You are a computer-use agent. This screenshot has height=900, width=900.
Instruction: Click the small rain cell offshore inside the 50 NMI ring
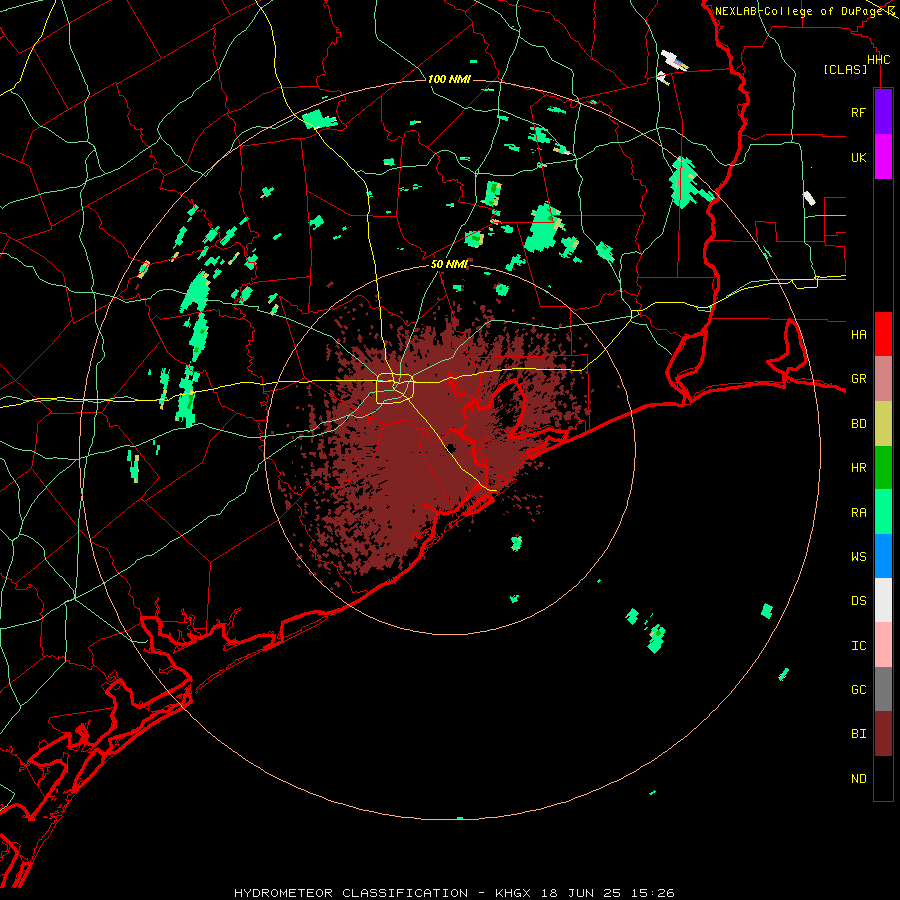[516, 542]
